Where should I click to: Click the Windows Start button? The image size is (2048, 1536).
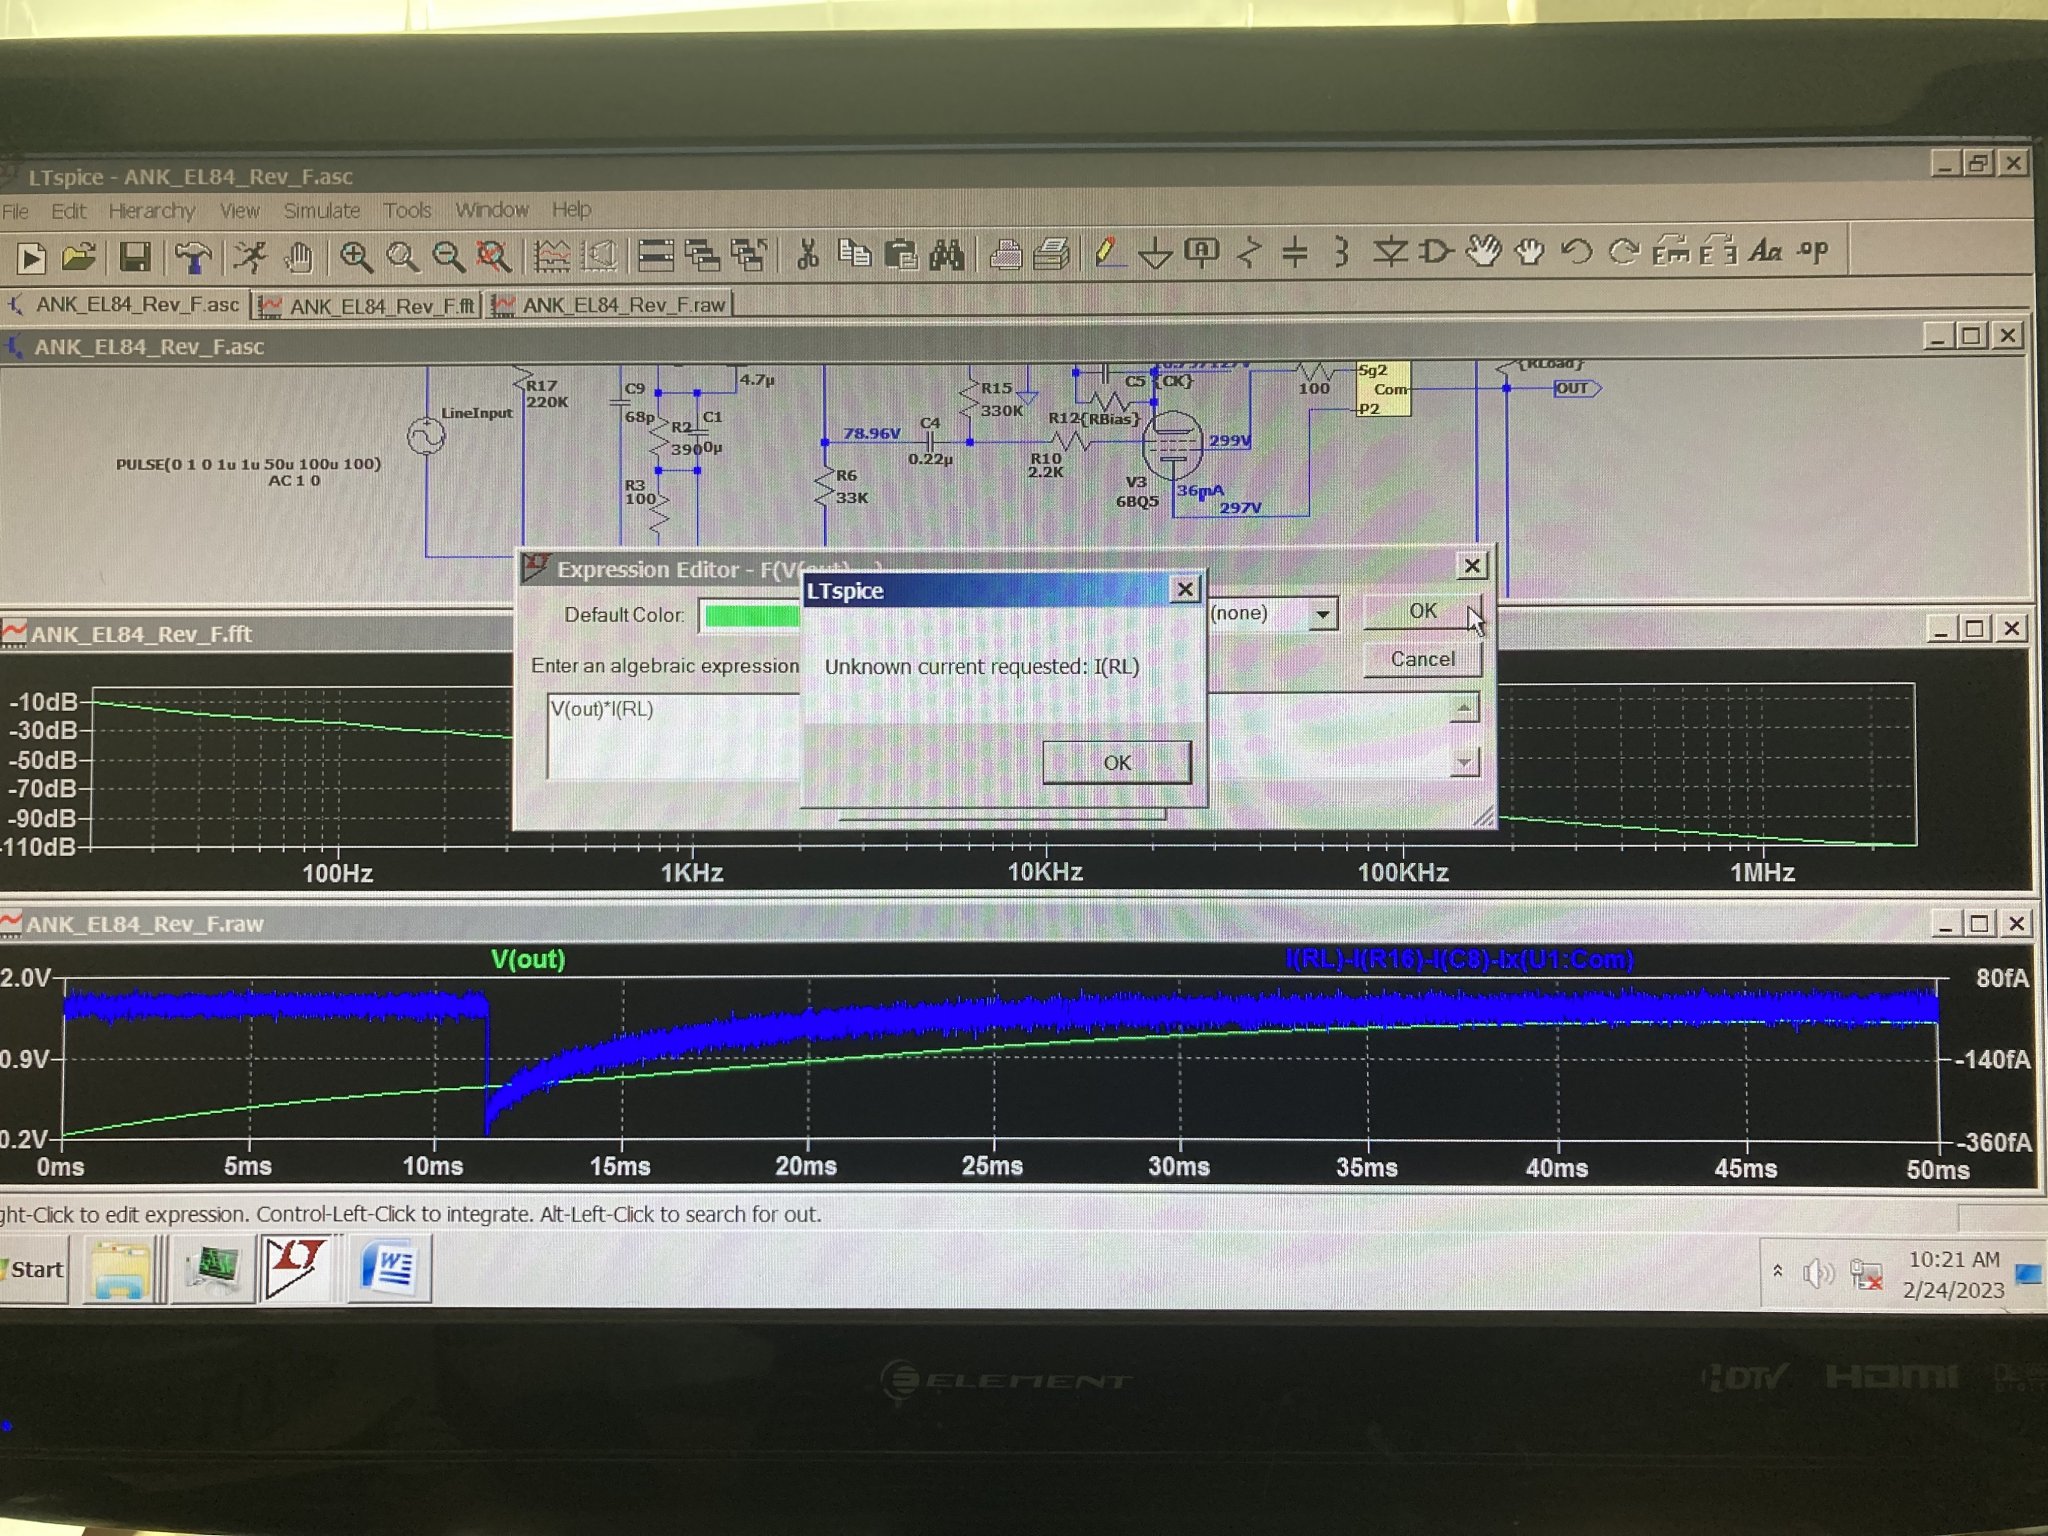(x=33, y=1269)
